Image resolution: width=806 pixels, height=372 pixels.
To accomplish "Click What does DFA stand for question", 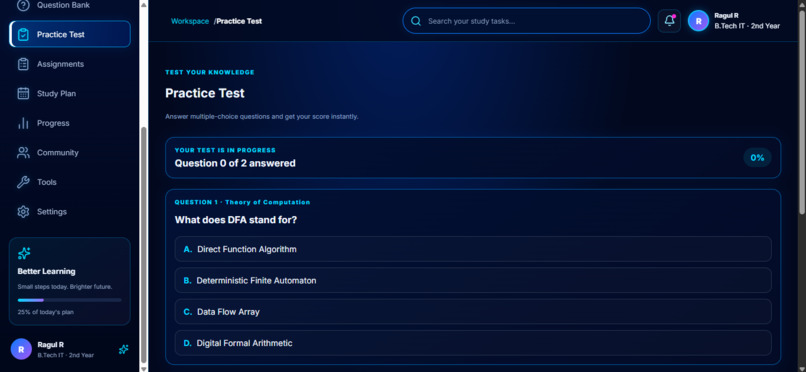I will [236, 220].
